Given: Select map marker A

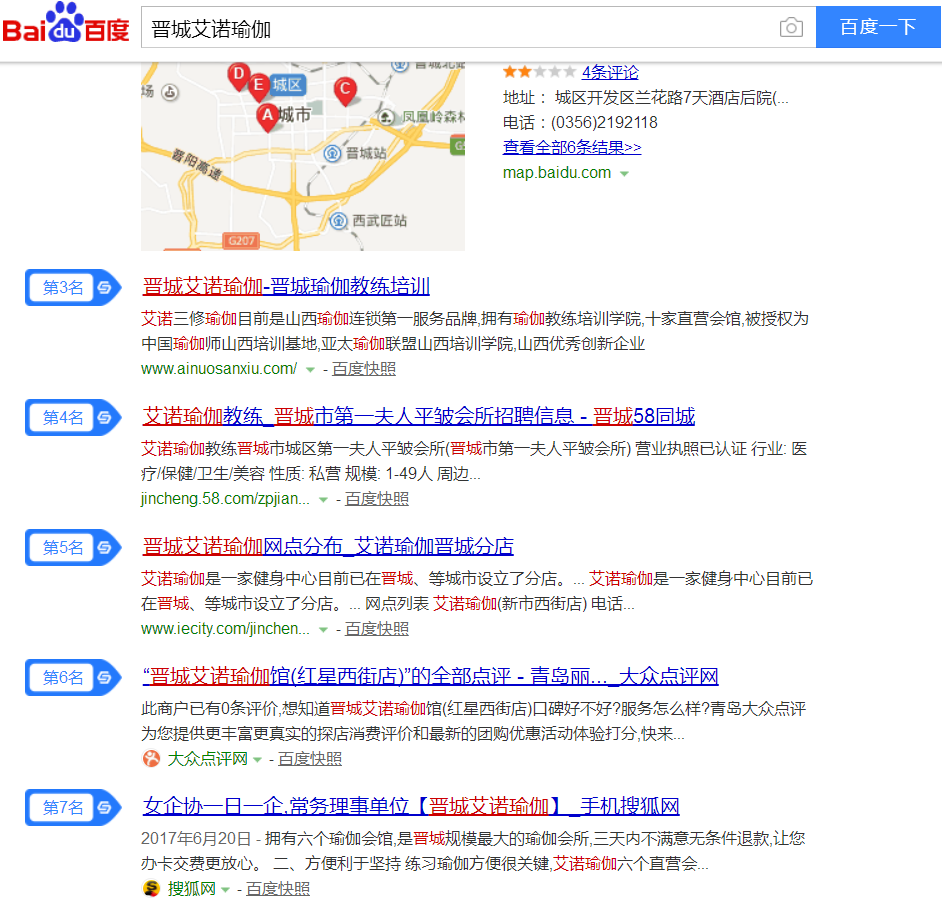Looking at the screenshot, I should tap(267, 117).
